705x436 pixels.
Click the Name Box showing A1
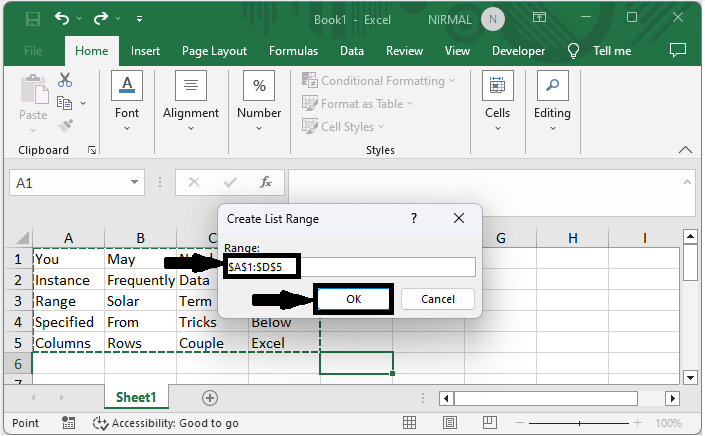pos(70,183)
